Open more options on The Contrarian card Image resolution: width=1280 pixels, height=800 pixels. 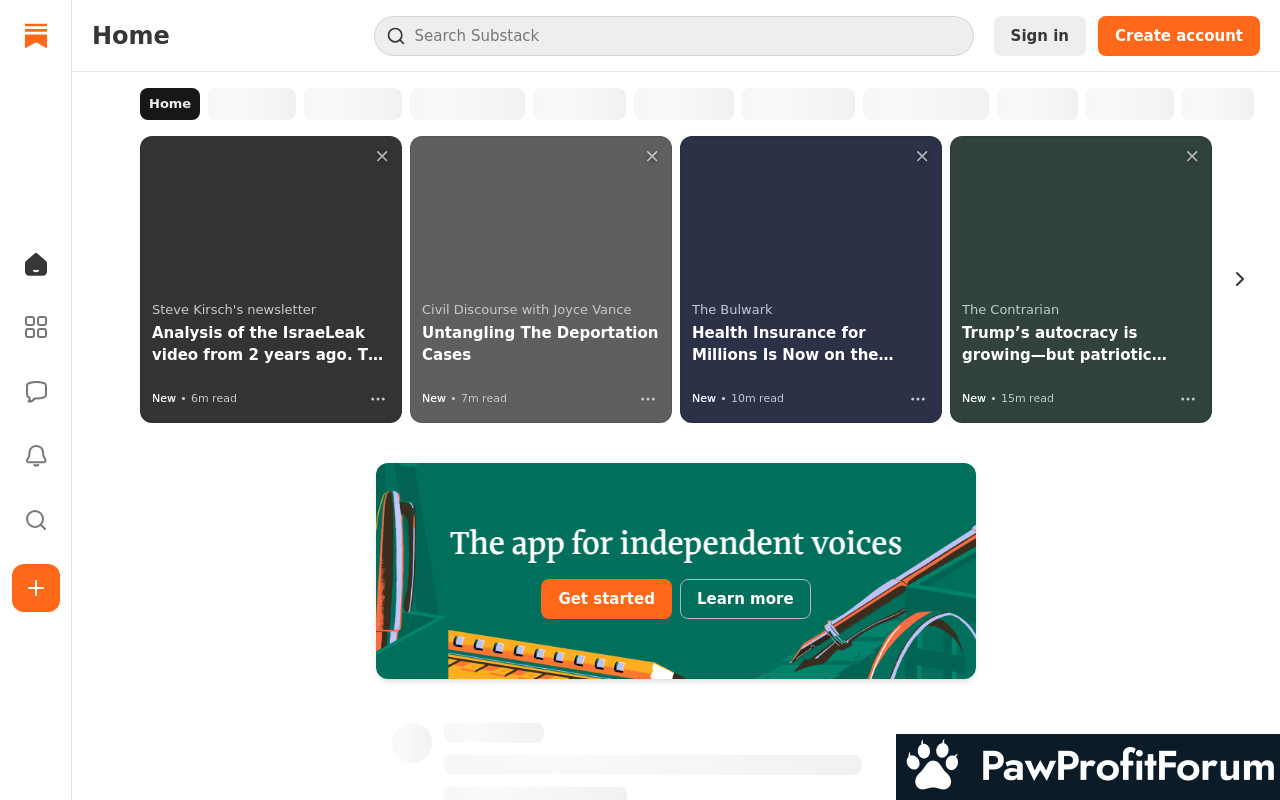click(1188, 399)
